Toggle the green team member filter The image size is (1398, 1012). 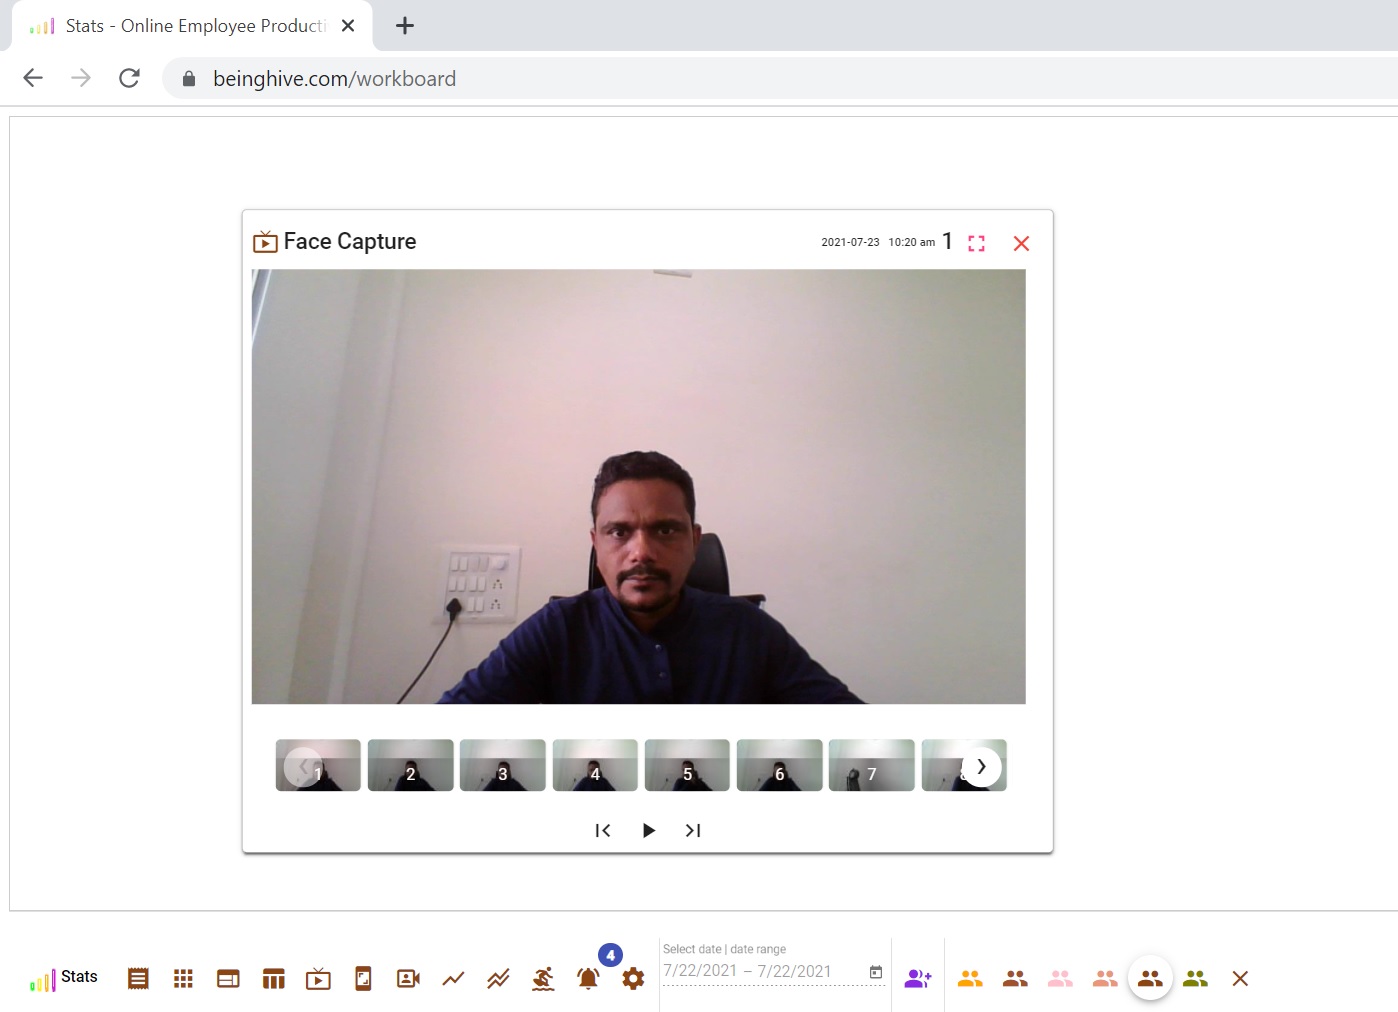pos(1196,978)
